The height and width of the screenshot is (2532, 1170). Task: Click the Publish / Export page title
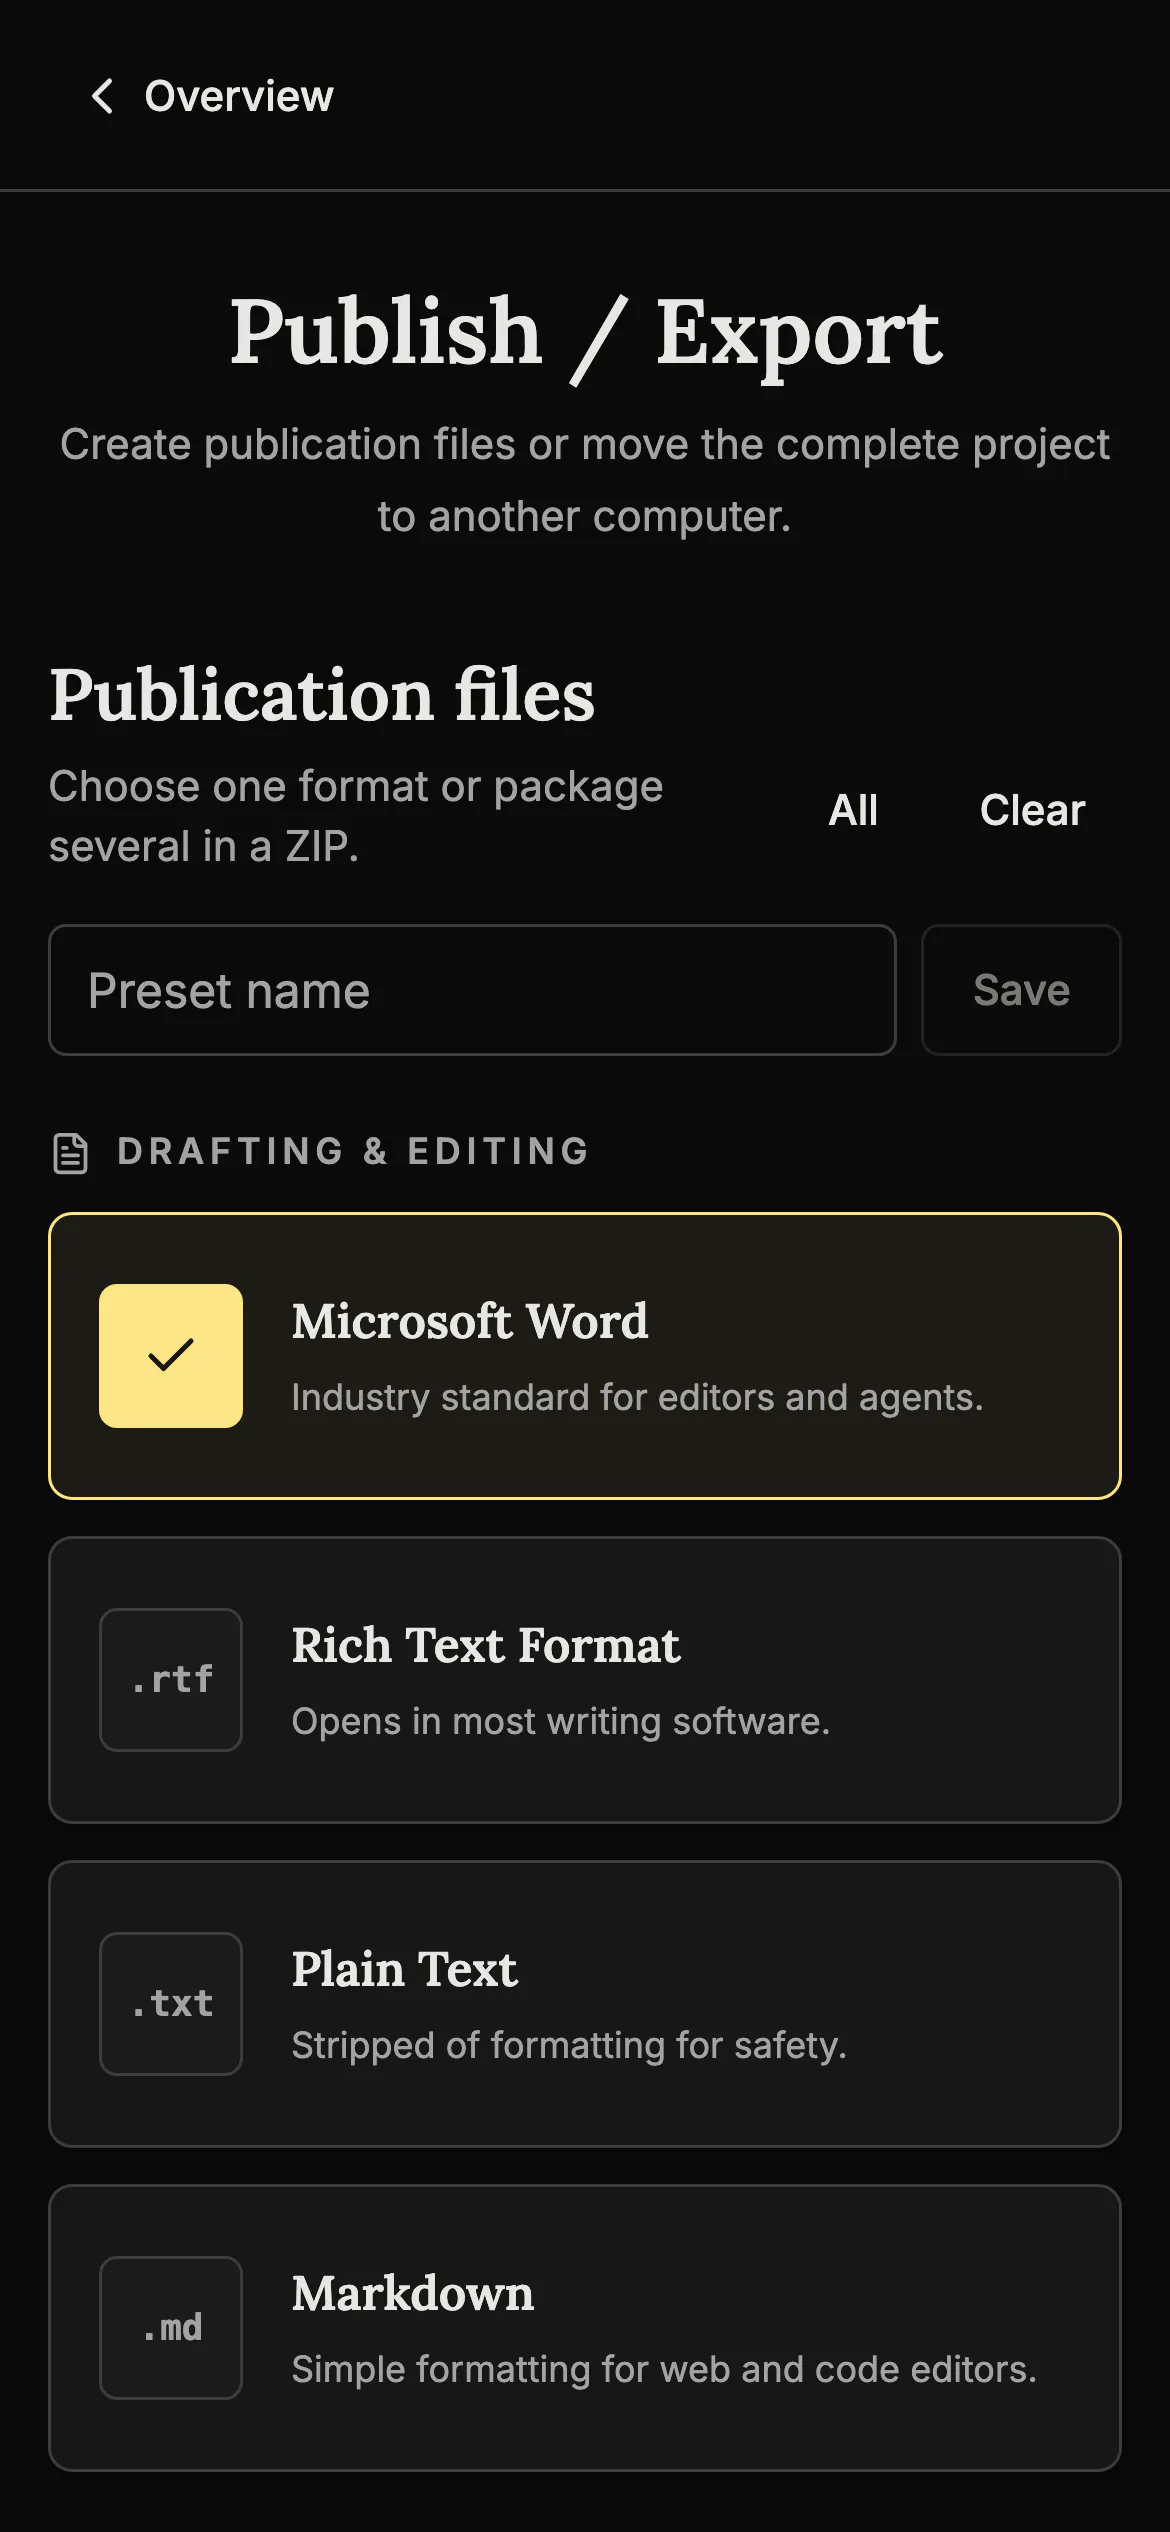pos(585,334)
